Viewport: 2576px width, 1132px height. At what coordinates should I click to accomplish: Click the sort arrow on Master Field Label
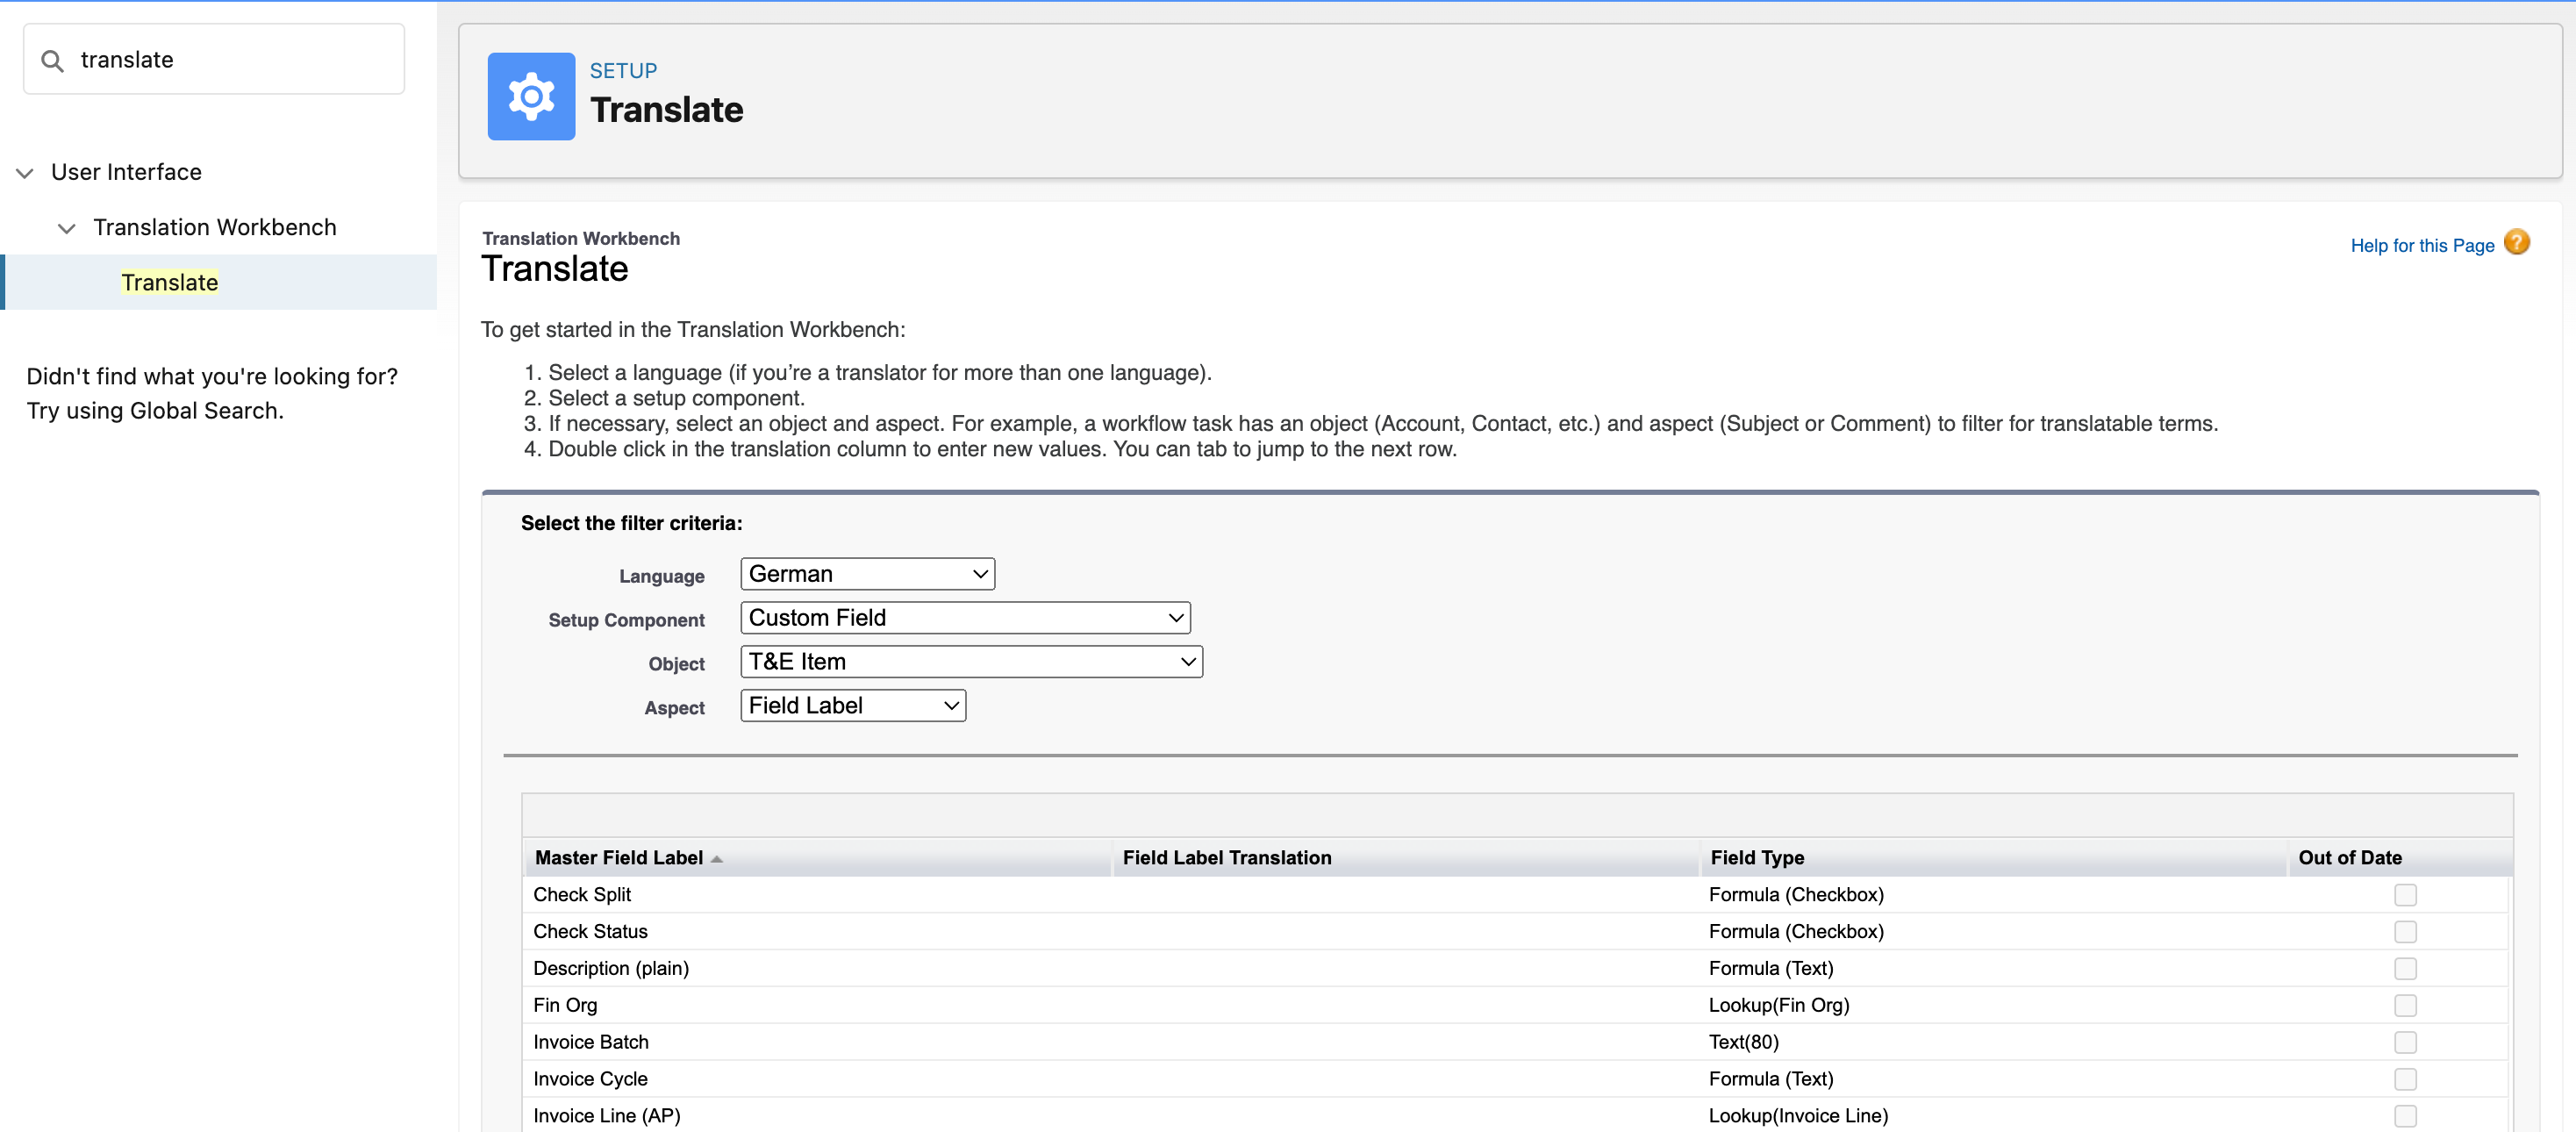(717, 859)
